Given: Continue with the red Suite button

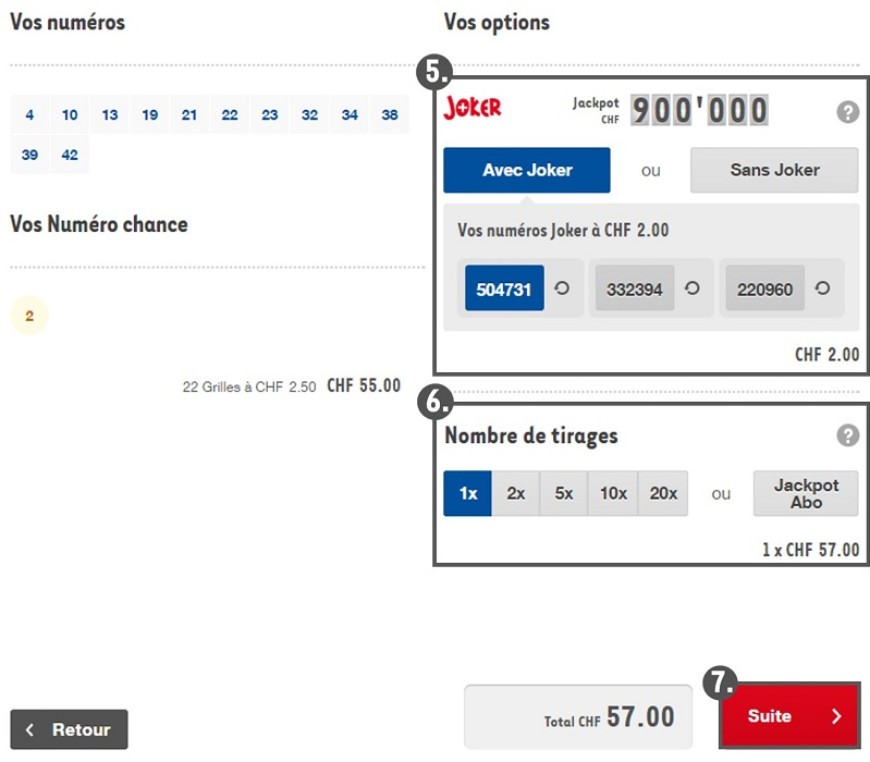Looking at the screenshot, I should click(789, 716).
